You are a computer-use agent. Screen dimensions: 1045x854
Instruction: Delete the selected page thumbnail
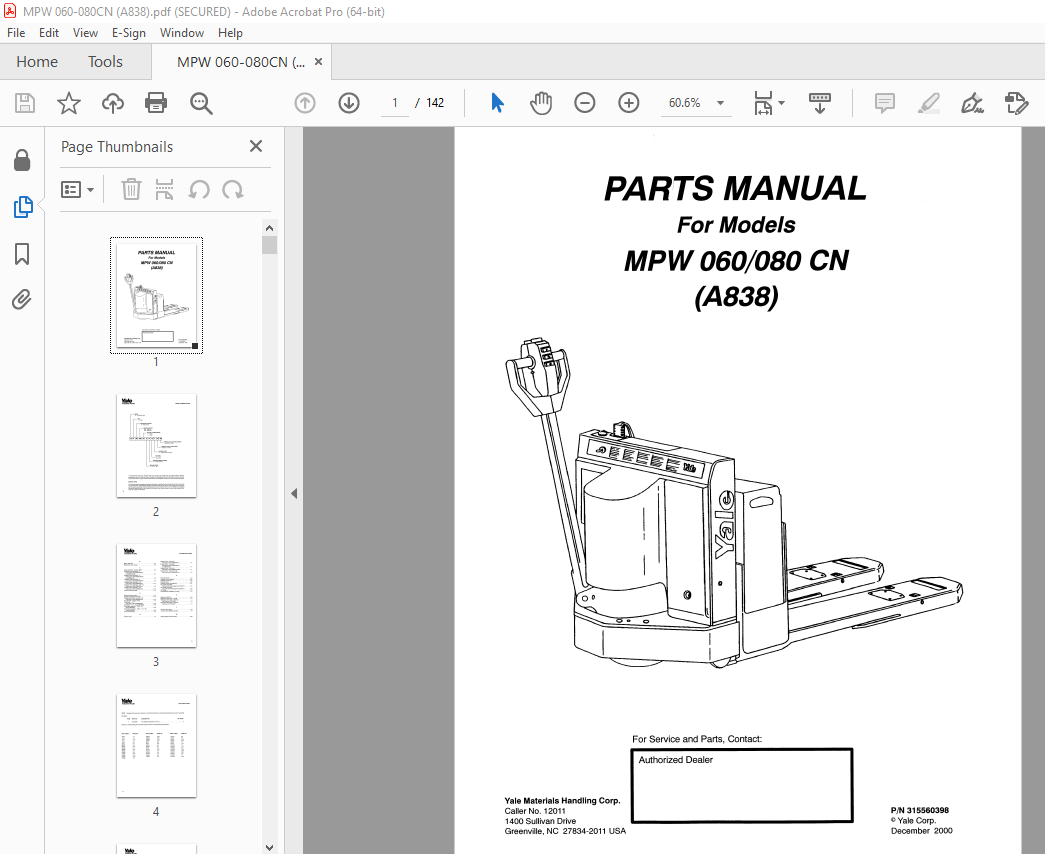[131, 190]
